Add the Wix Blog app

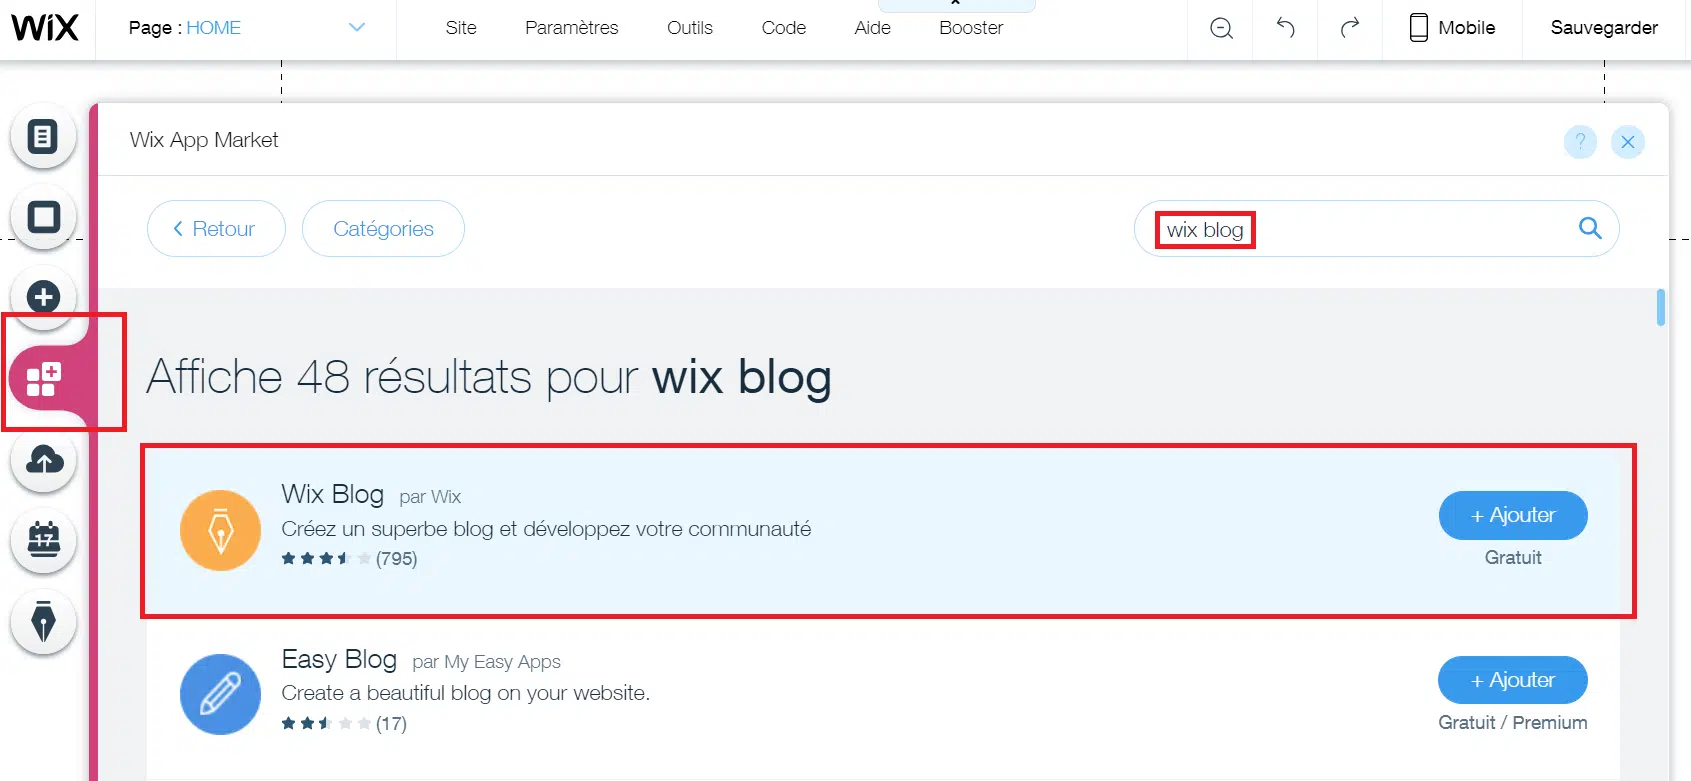(1513, 515)
